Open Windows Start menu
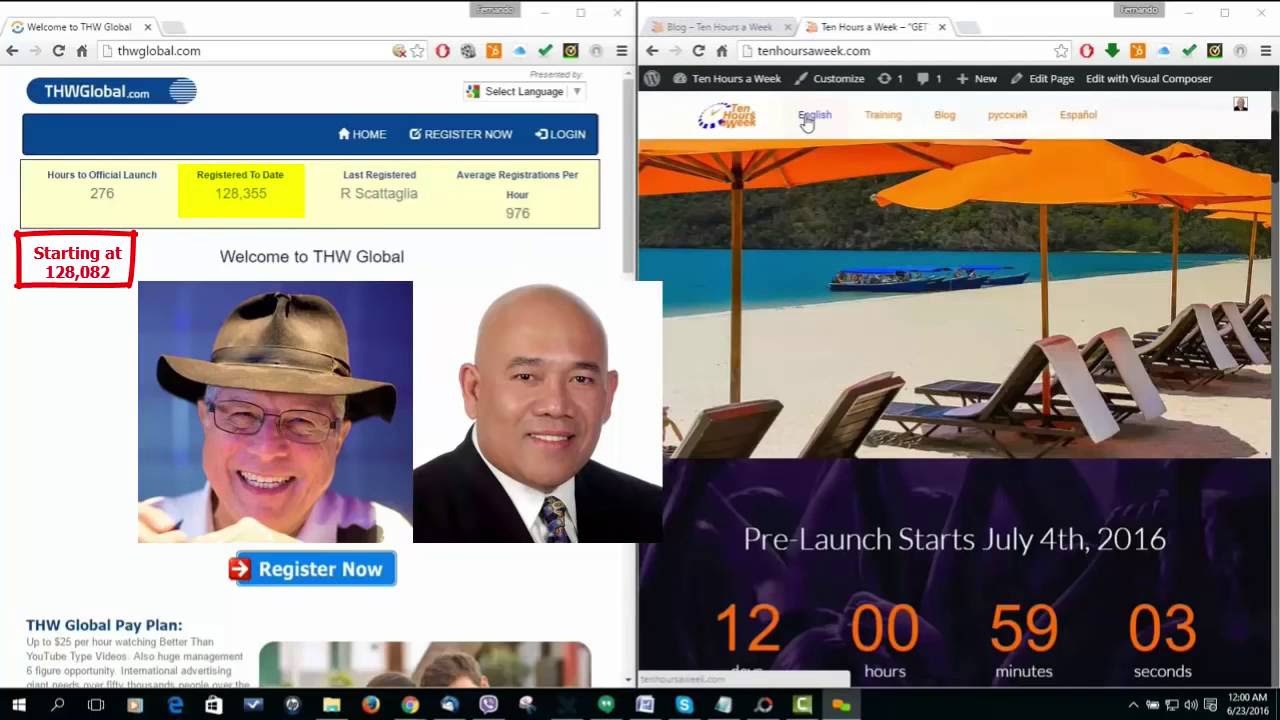The image size is (1280, 720). tap(19, 705)
